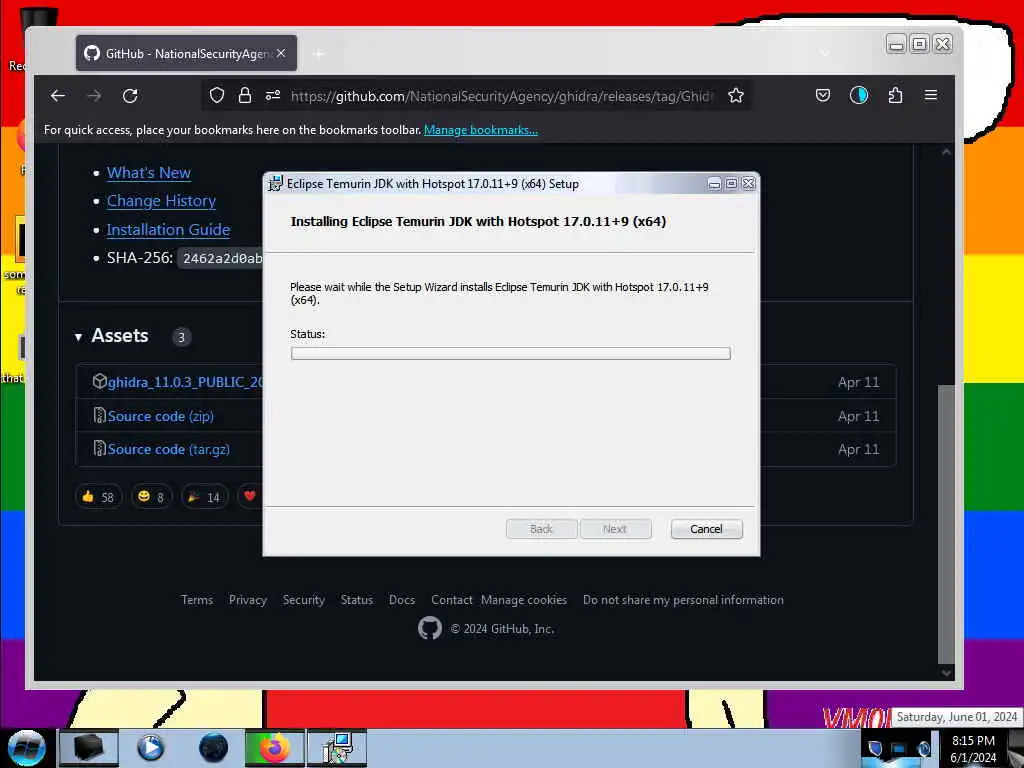Click Cancel in the Temurin setup
1024x768 pixels.
pyautogui.click(x=706, y=529)
